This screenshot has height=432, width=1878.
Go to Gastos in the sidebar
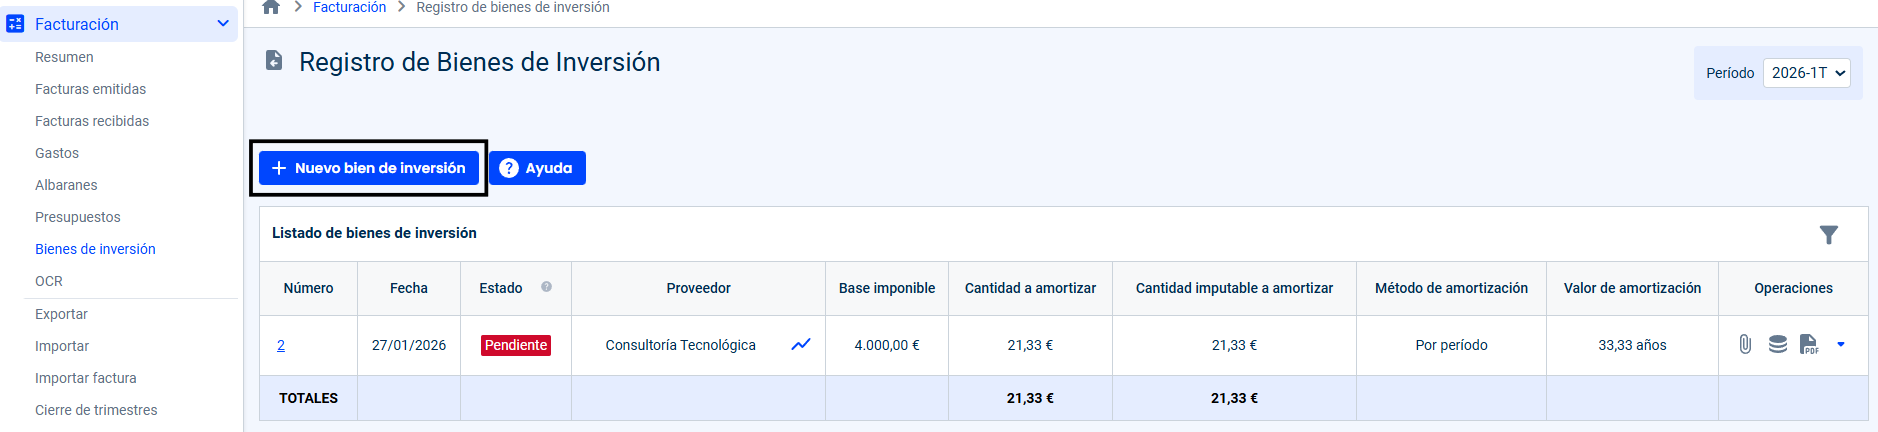(57, 153)
